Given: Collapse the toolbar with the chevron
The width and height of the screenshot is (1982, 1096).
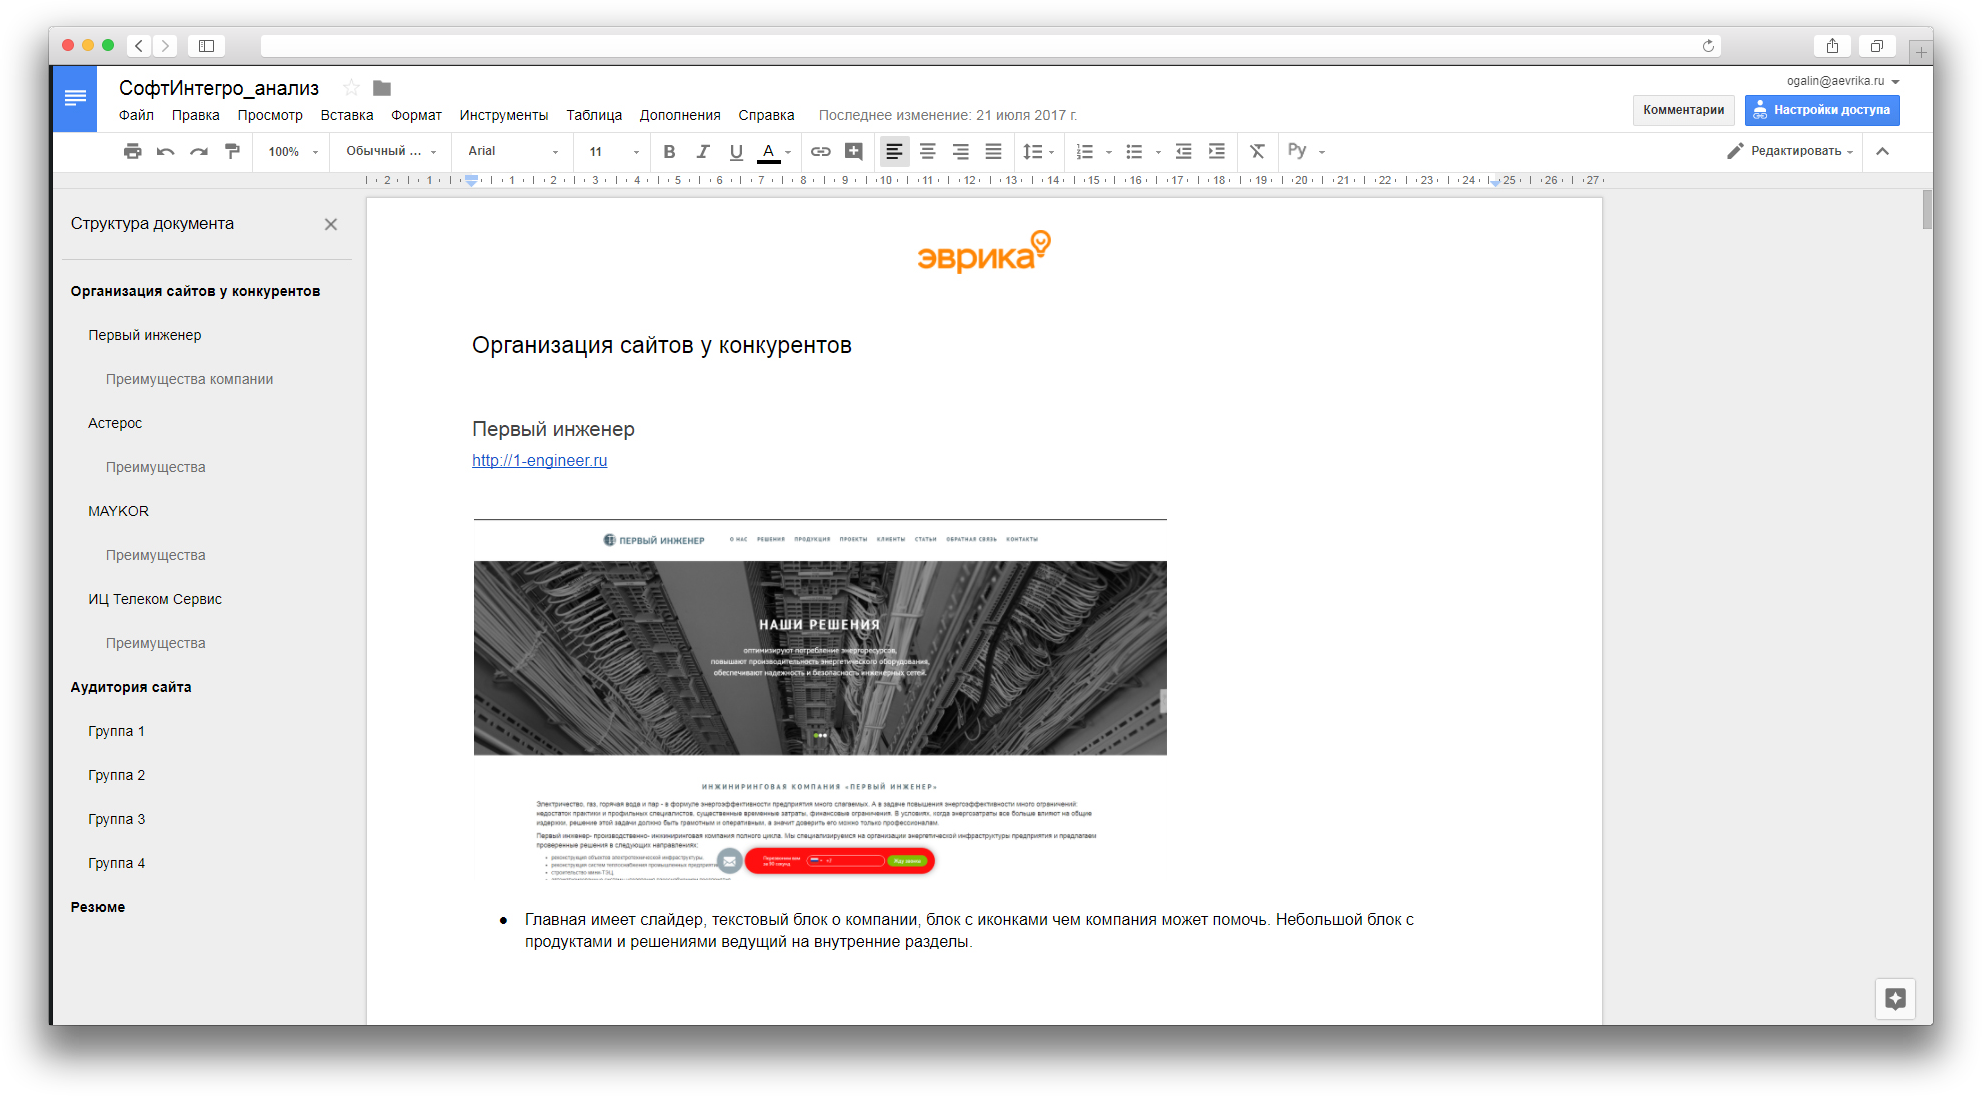Looking at the screenshot, I should pyautogui.click(x=1882, y=151).
